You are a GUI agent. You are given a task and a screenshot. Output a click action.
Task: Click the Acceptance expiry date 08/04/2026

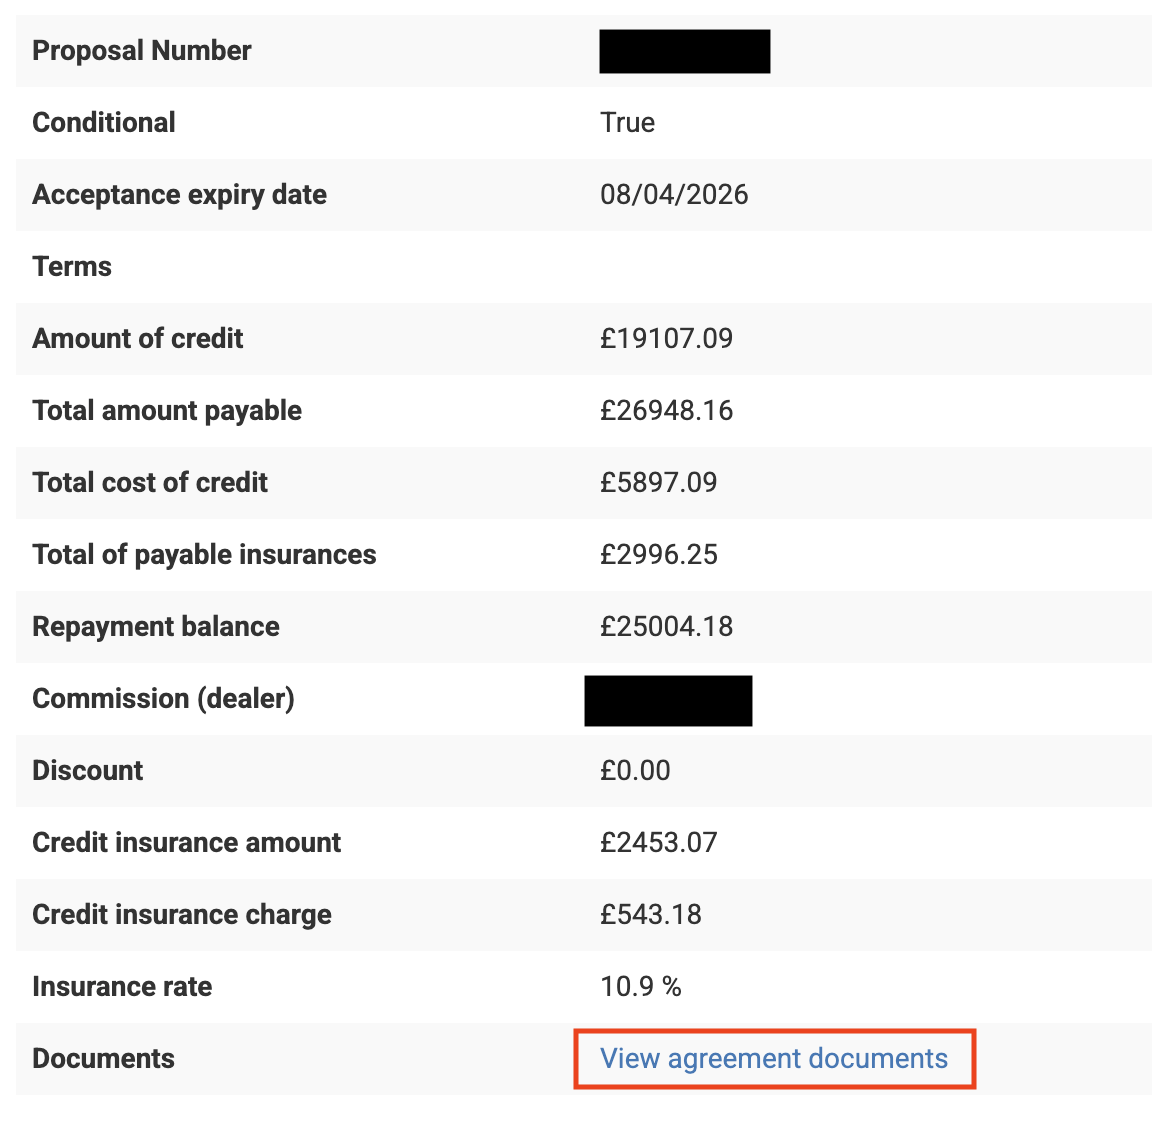click(x=674, y=194)
